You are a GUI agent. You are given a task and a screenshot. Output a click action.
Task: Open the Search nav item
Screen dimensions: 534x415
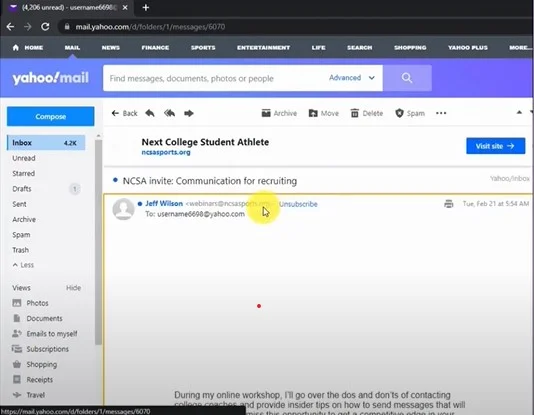point(360,48)
